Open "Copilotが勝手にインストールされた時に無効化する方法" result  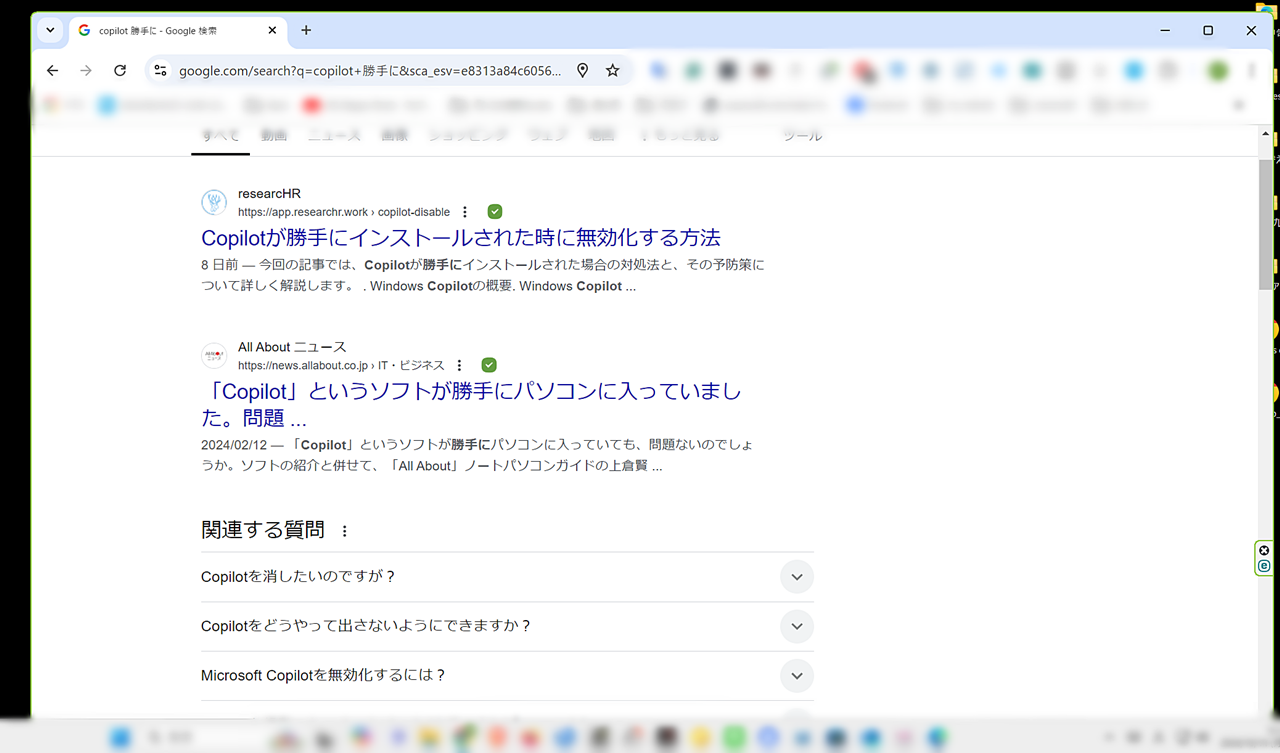(461, 238)
